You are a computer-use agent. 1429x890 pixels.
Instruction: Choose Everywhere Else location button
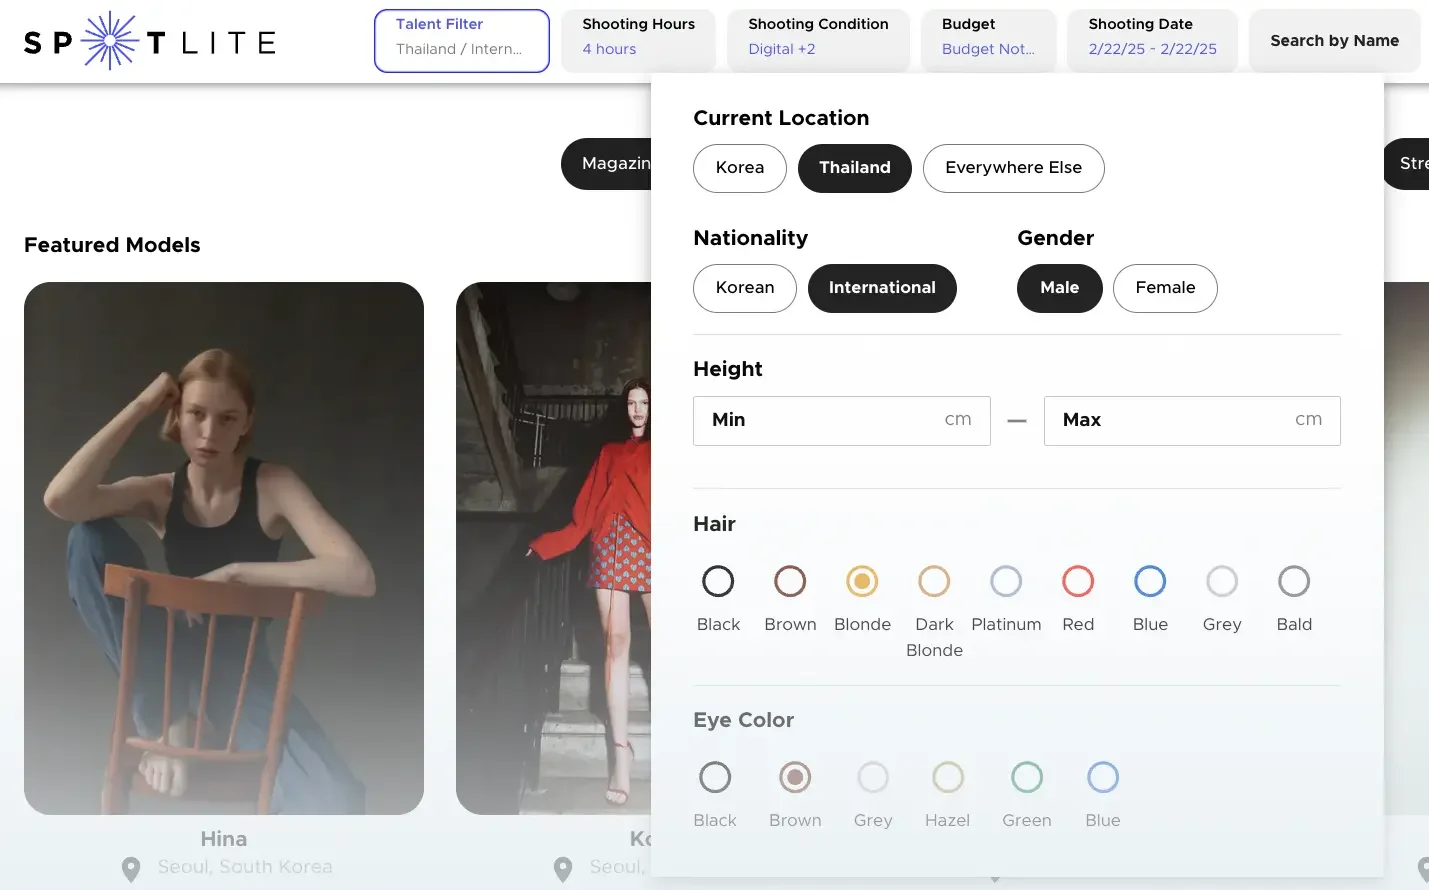pyautogui.click(x=1013, y=168)
